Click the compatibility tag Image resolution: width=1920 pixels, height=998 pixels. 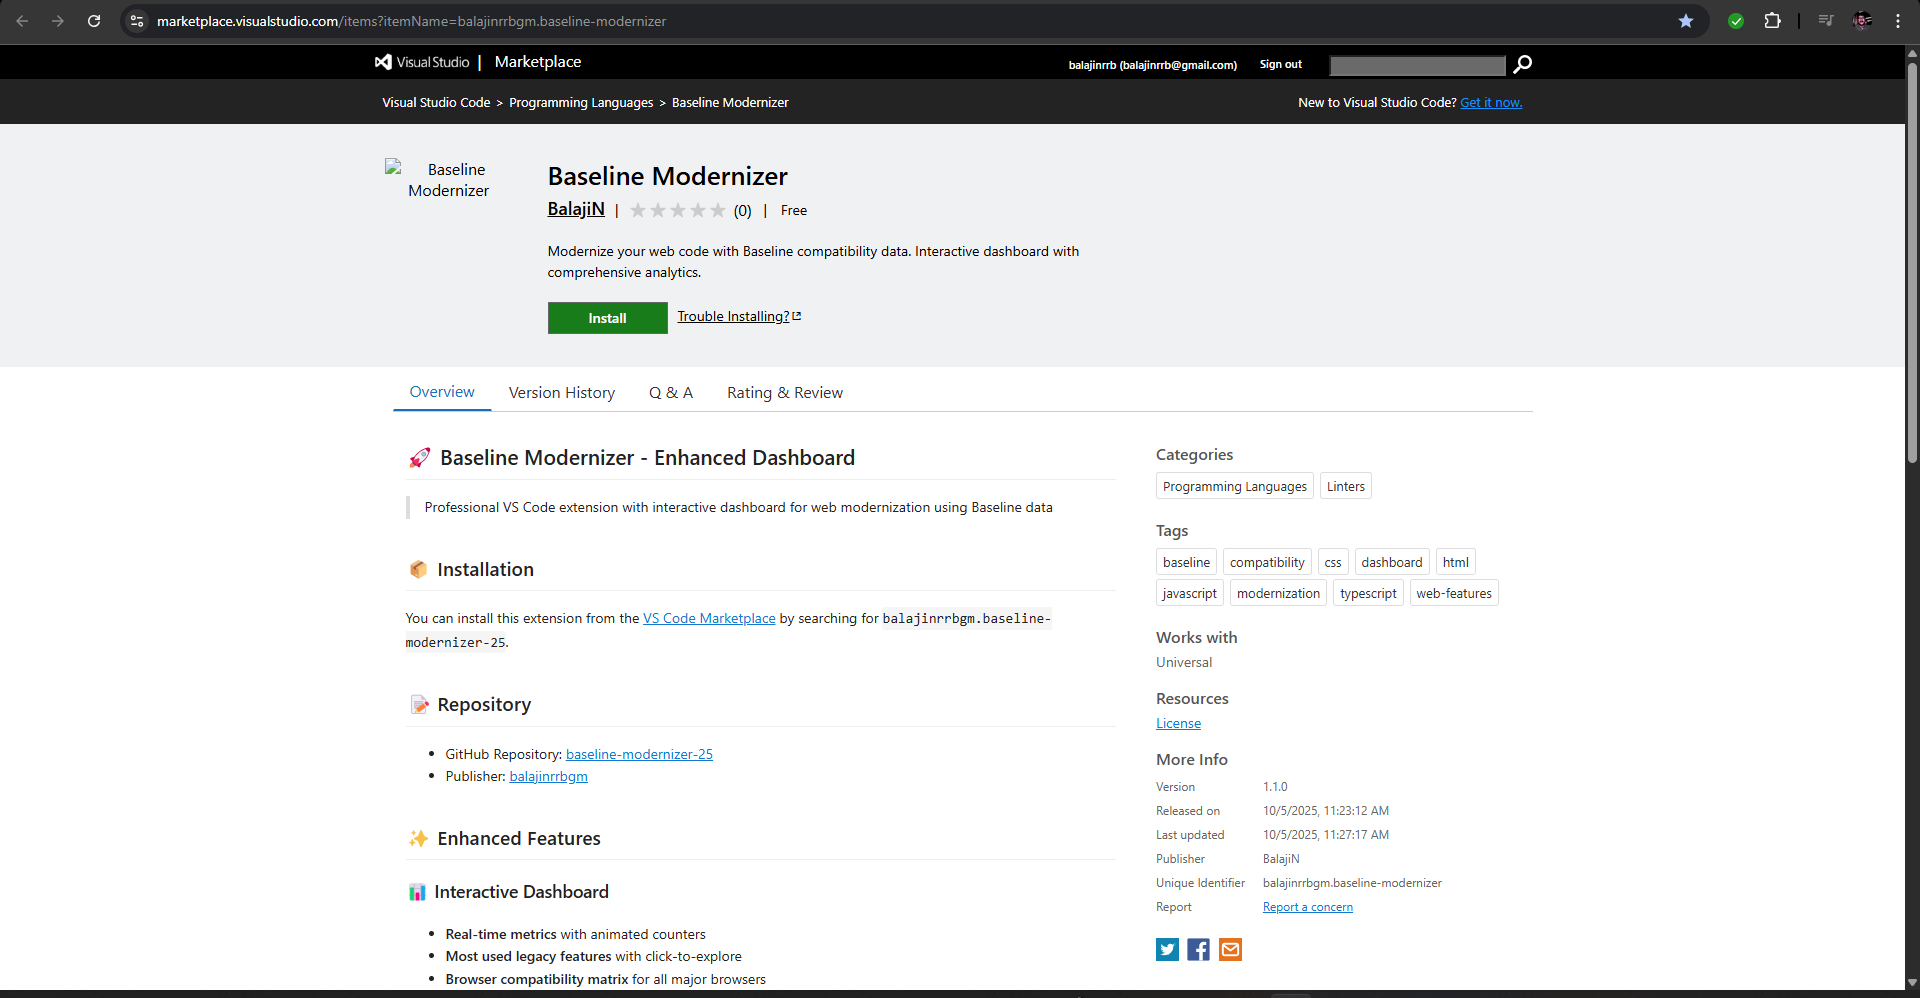click(x=1267, y=562)
